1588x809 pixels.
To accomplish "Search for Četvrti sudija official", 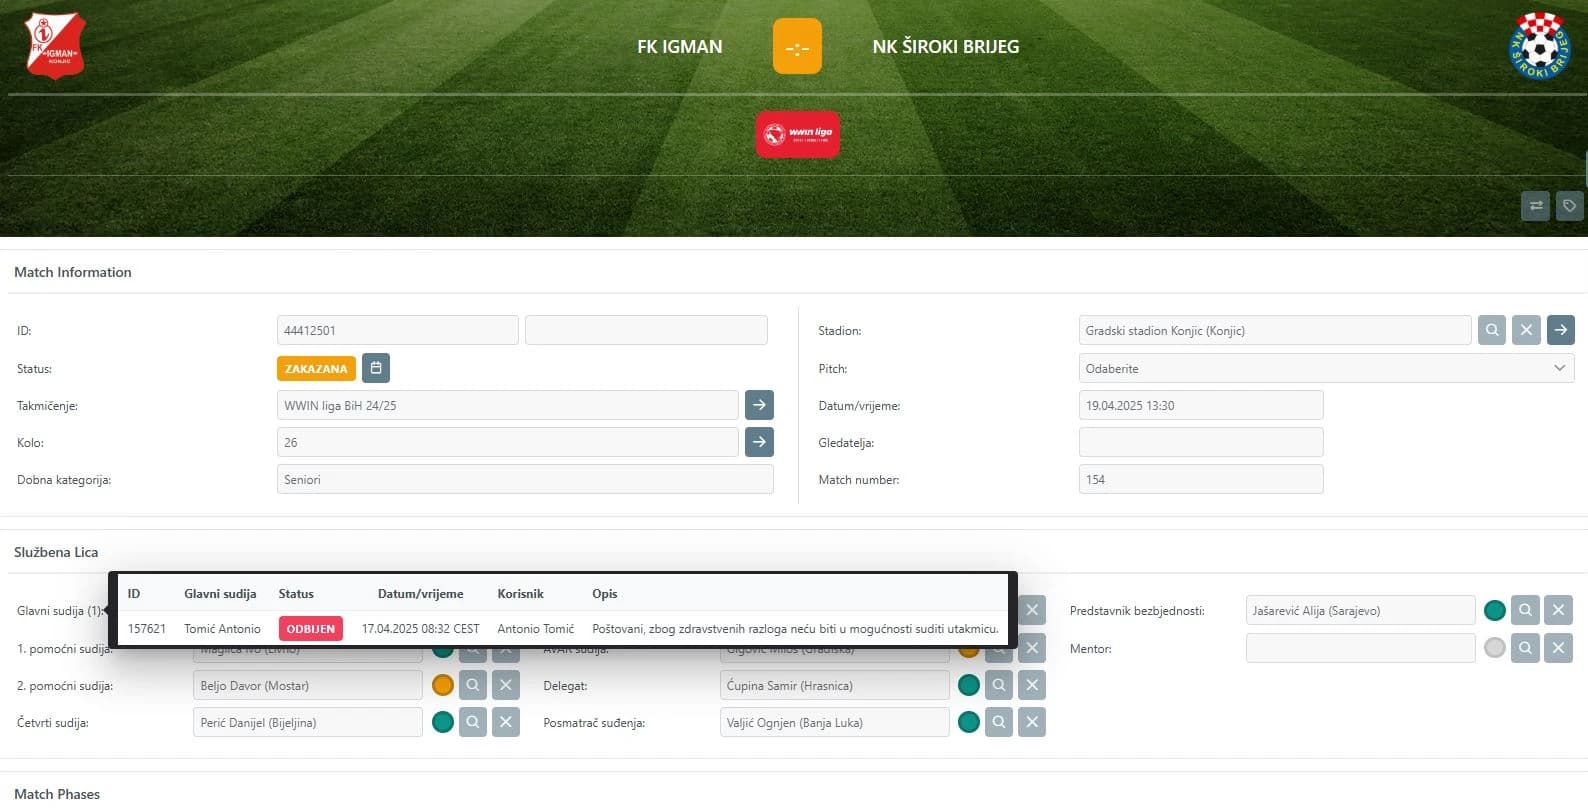I will click(x=473, y=722).
